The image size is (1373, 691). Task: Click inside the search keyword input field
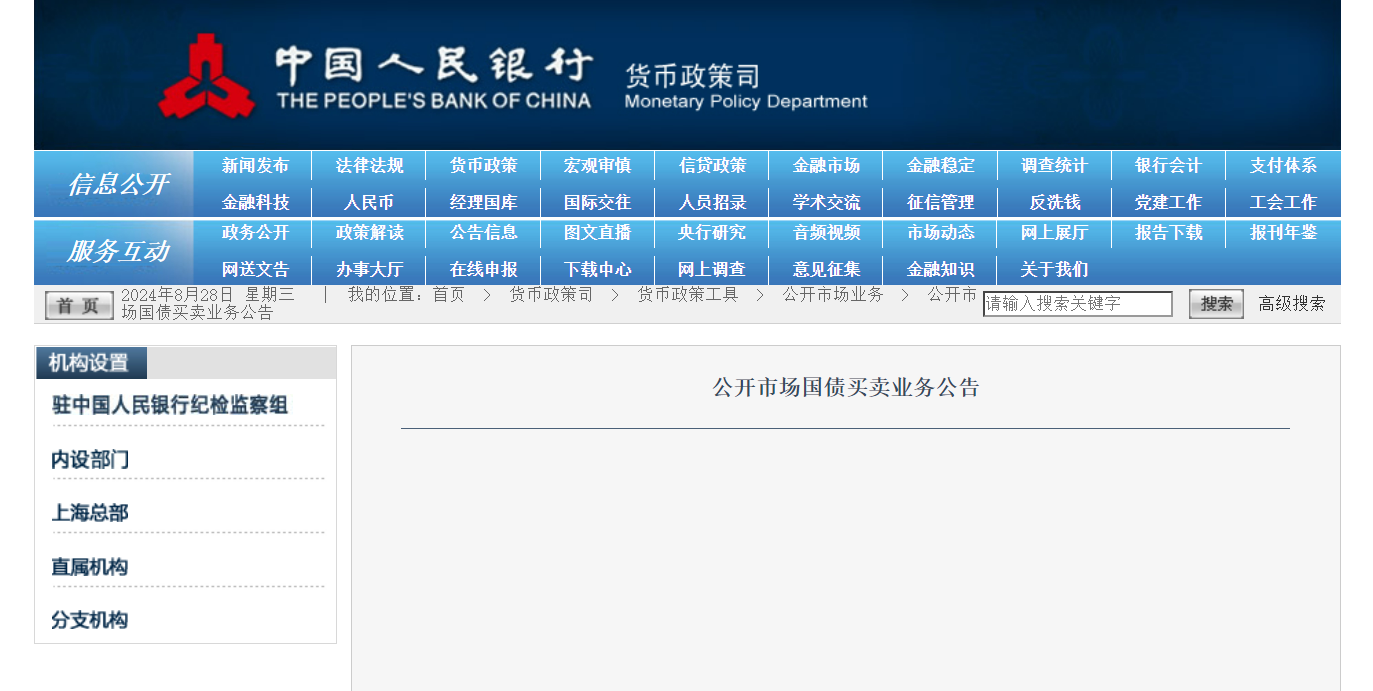coord(1078,304)
